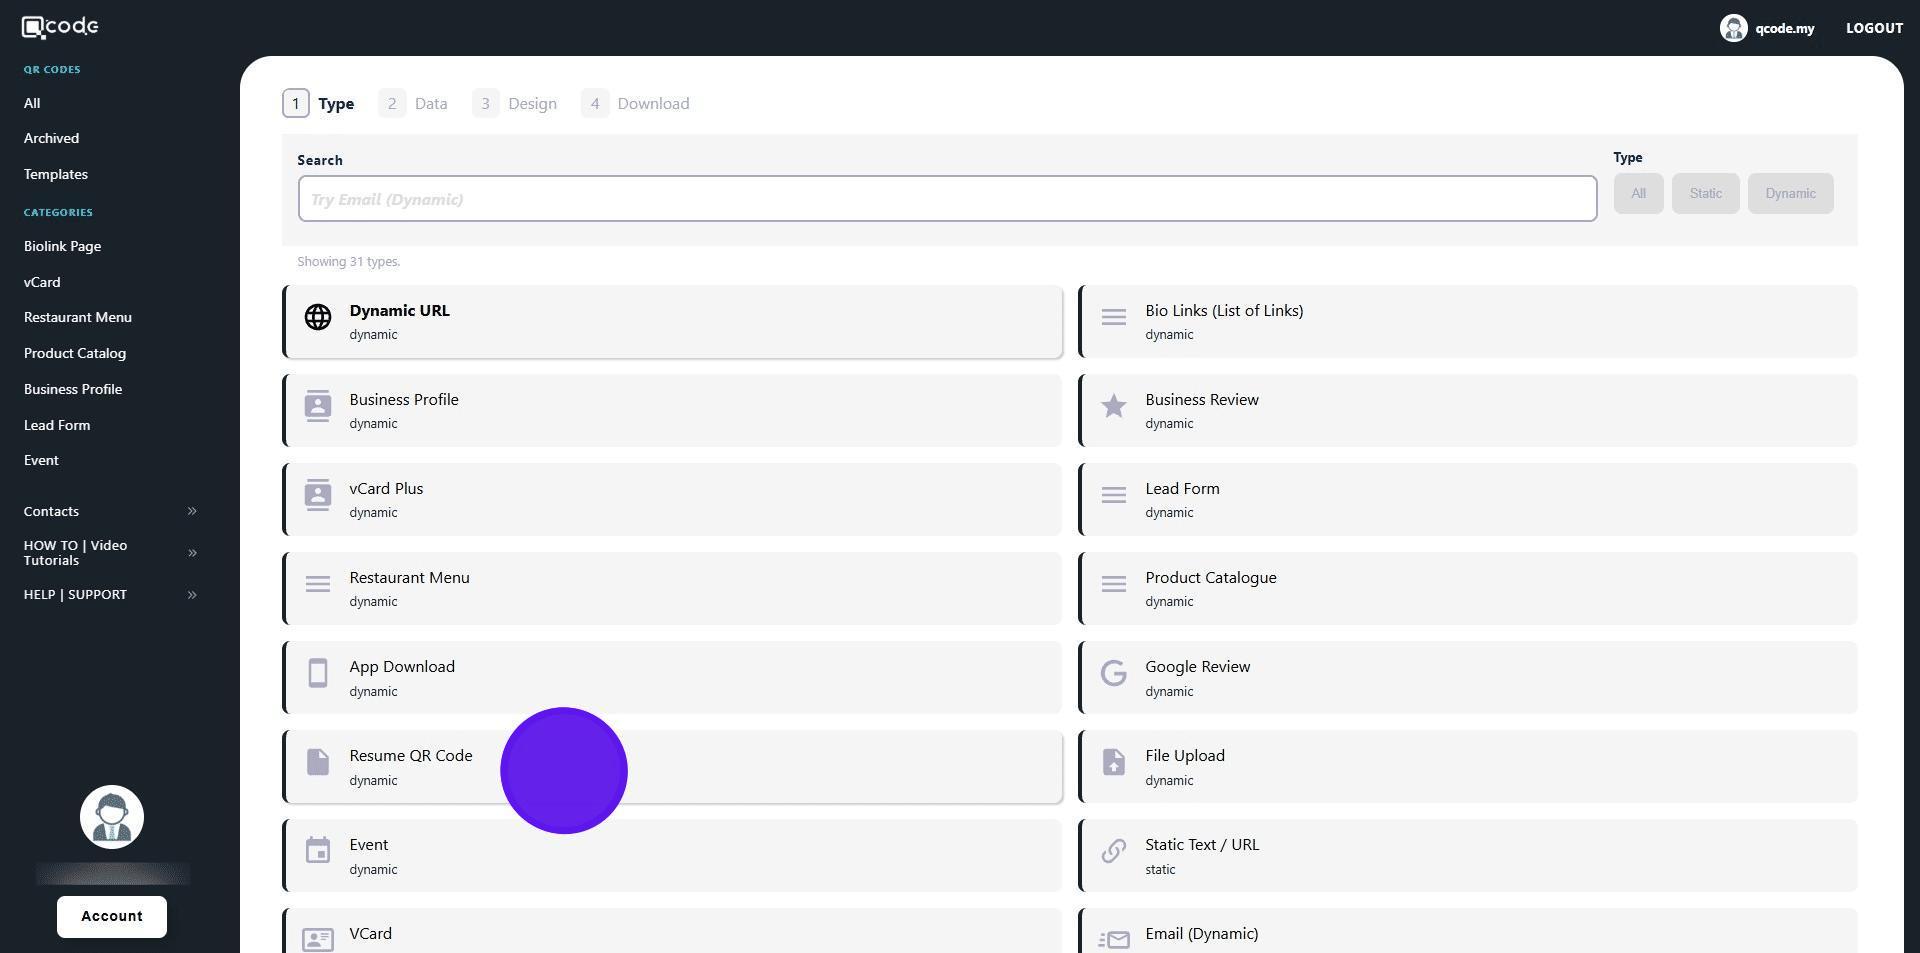Filter types by Static
The image size is (1920, 953).
1705,194
